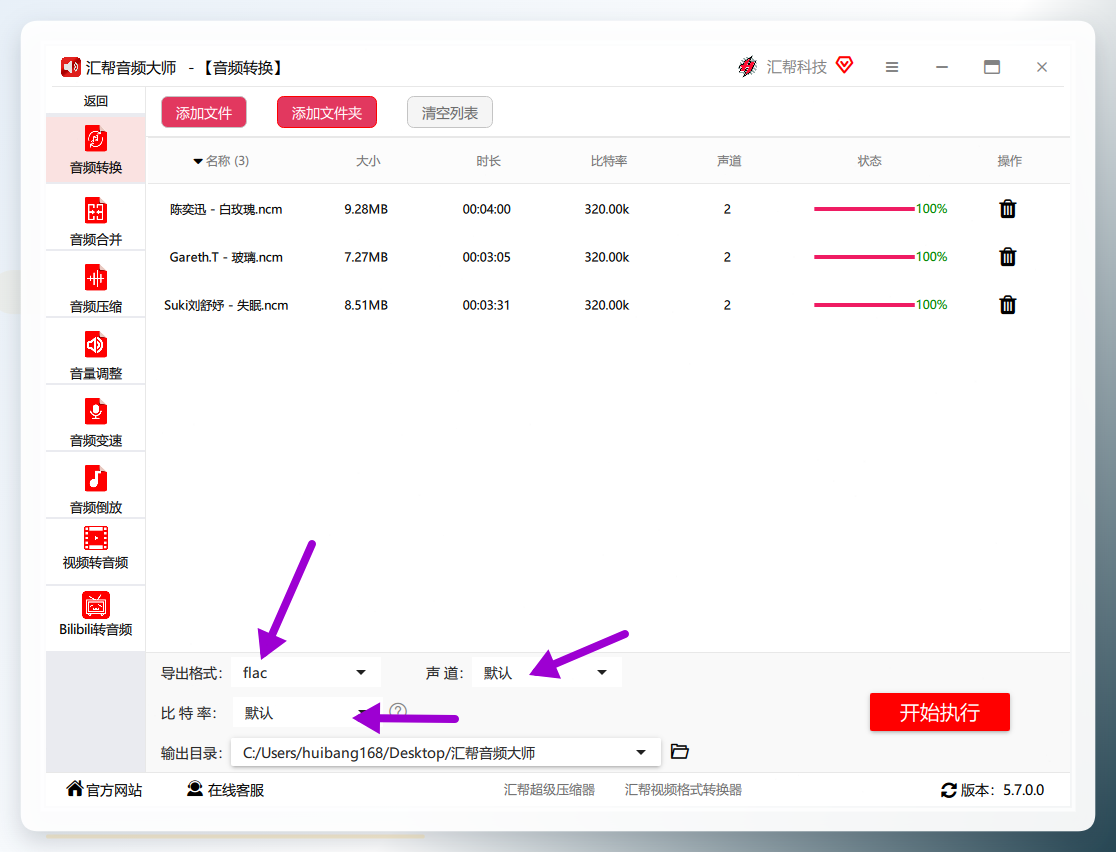This screenshot has height=852, width=1116.
Task: Click the 状态 column header
Action: point(869,161)
